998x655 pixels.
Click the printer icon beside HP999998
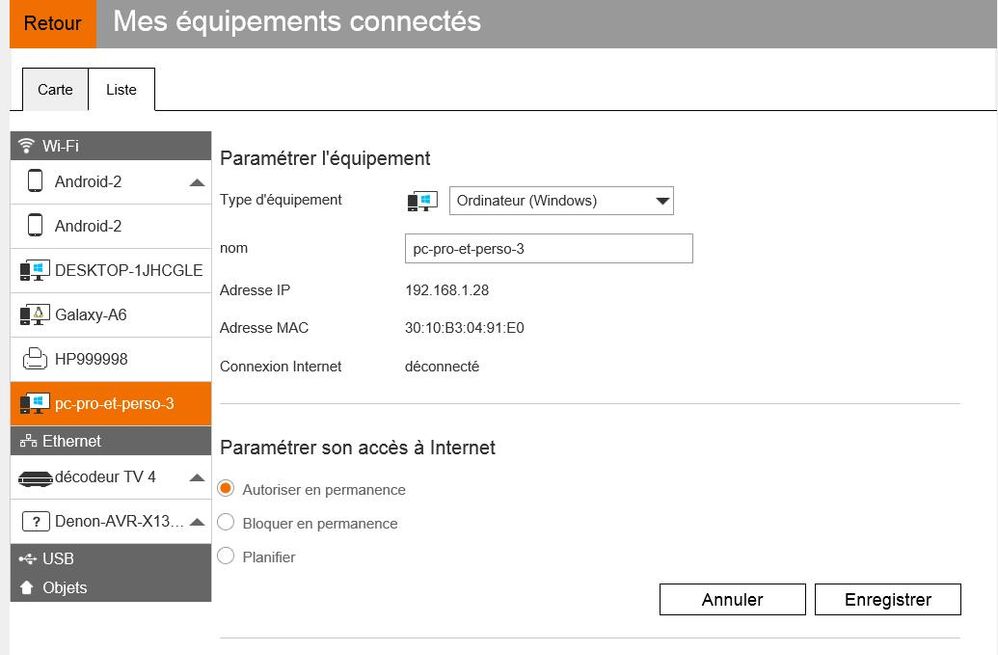tap(35, 359)
